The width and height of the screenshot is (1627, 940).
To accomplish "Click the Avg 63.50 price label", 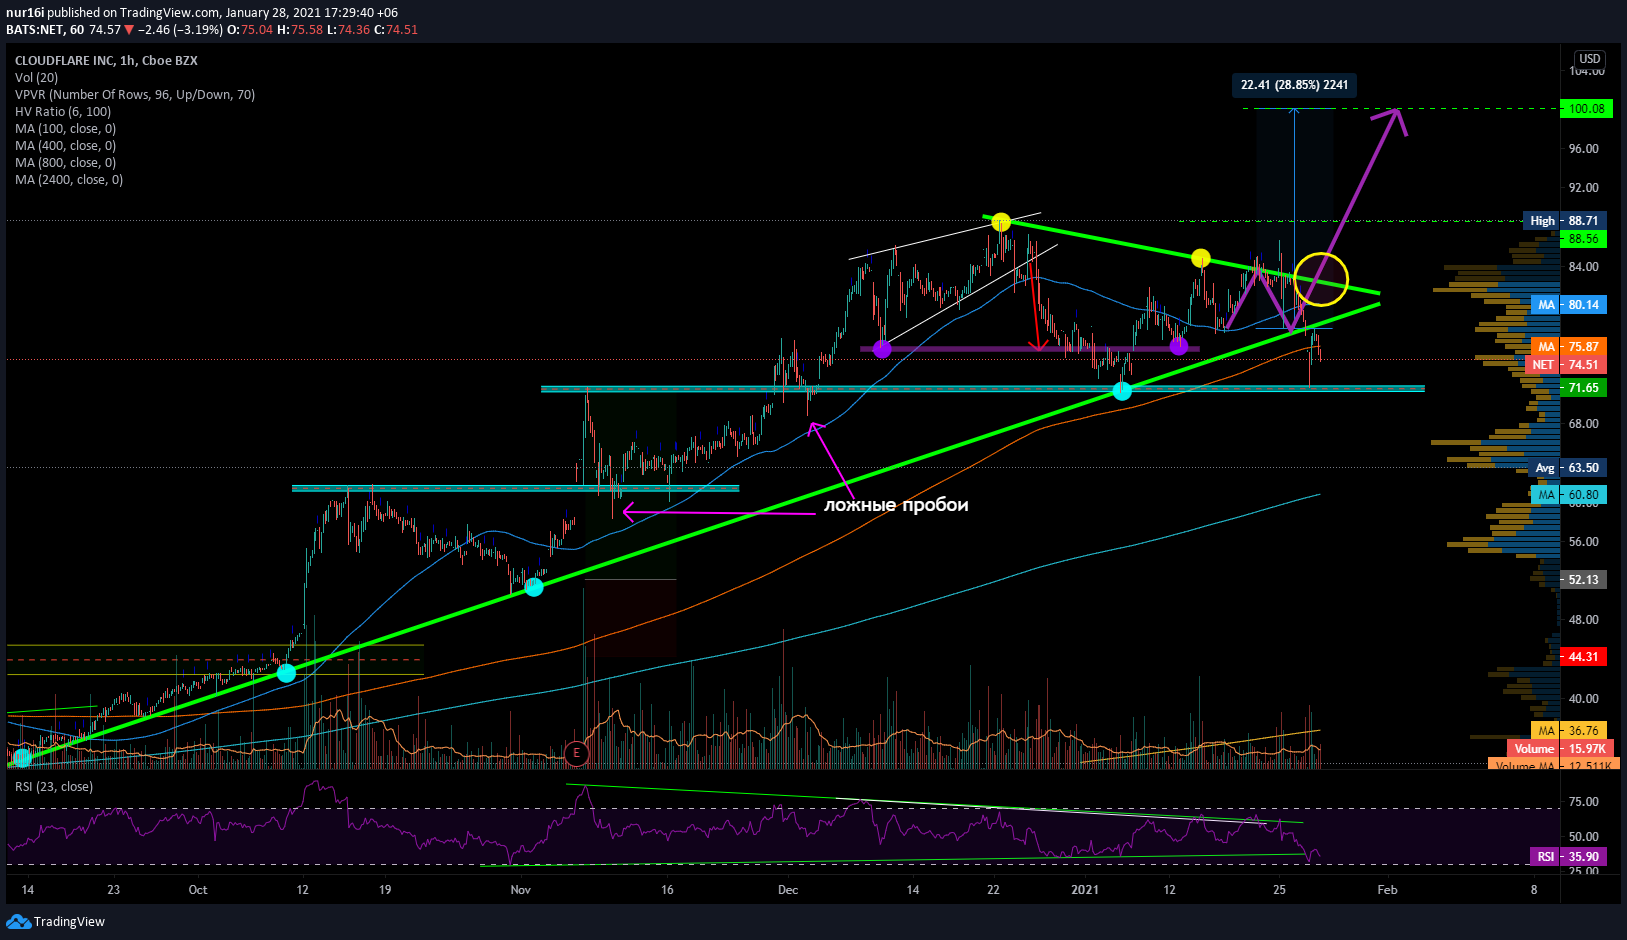I will [x=1568, y=467].
